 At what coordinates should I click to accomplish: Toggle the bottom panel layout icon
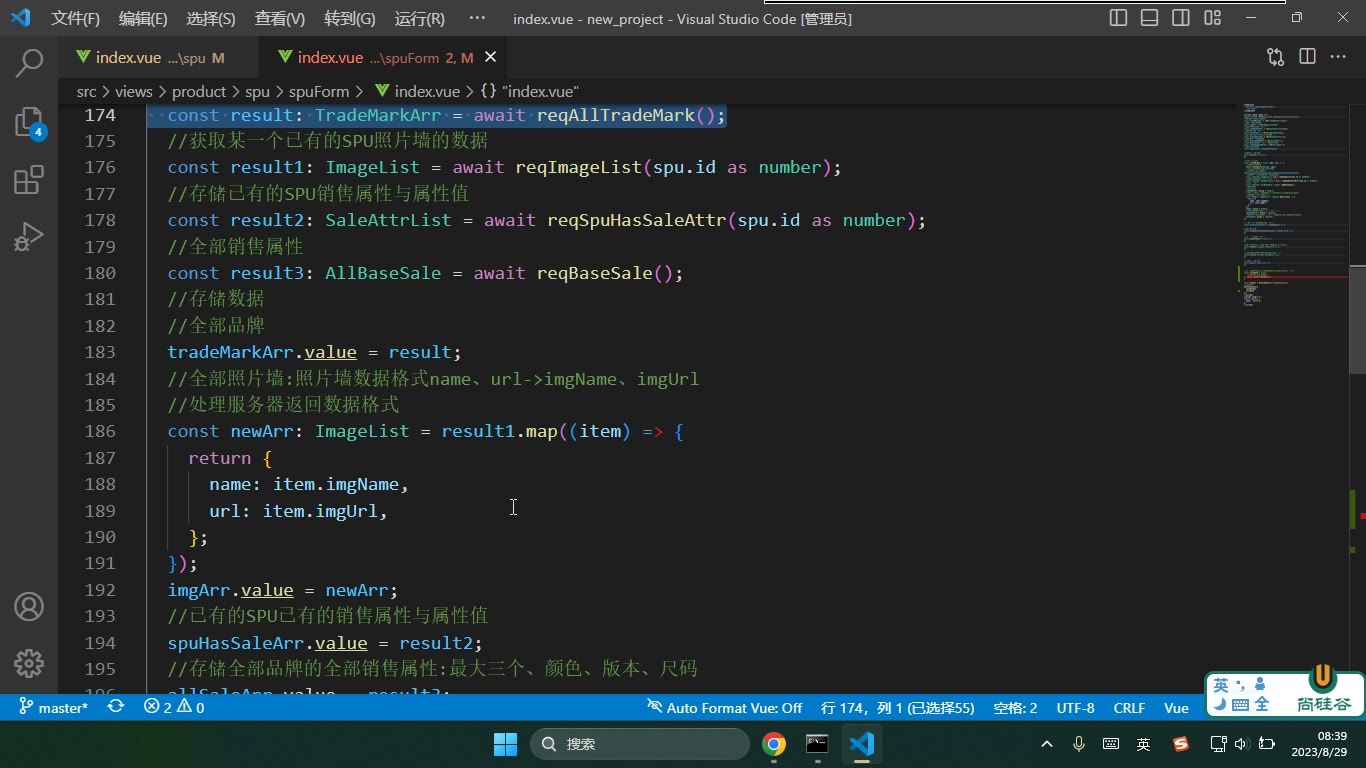click(1150, 18)
